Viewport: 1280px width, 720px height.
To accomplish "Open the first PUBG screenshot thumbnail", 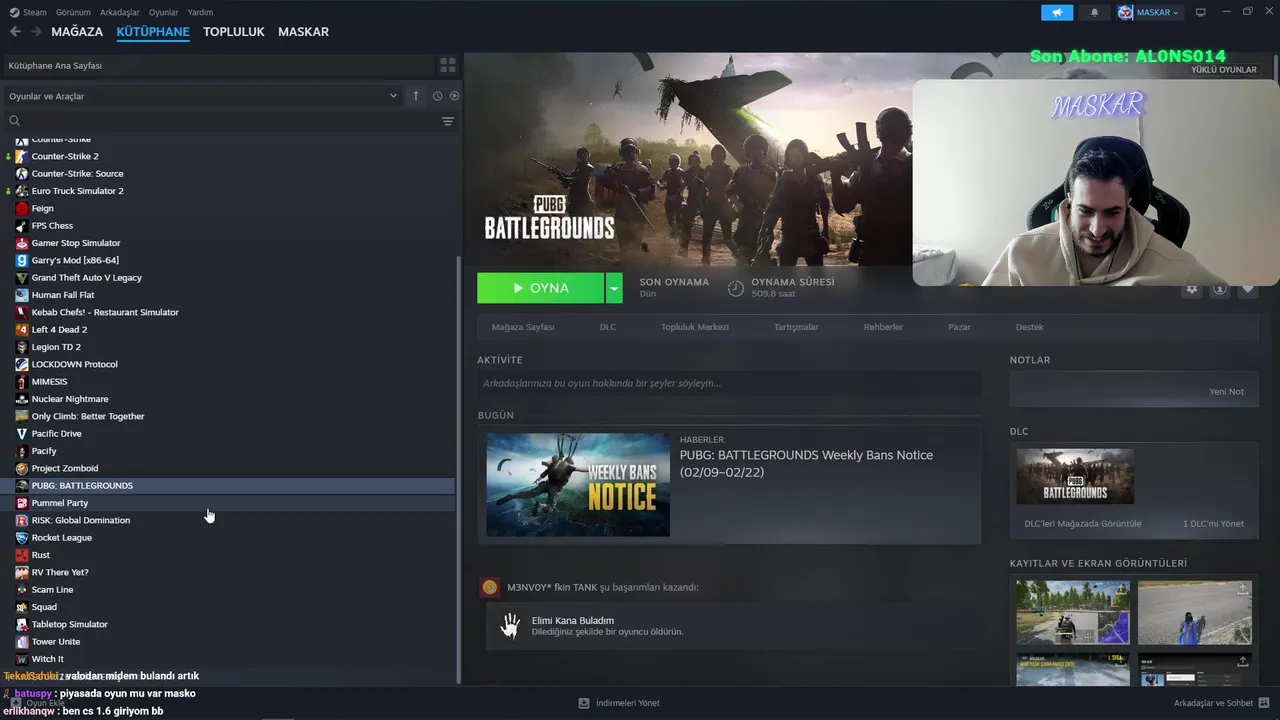I will point(1073,612).
